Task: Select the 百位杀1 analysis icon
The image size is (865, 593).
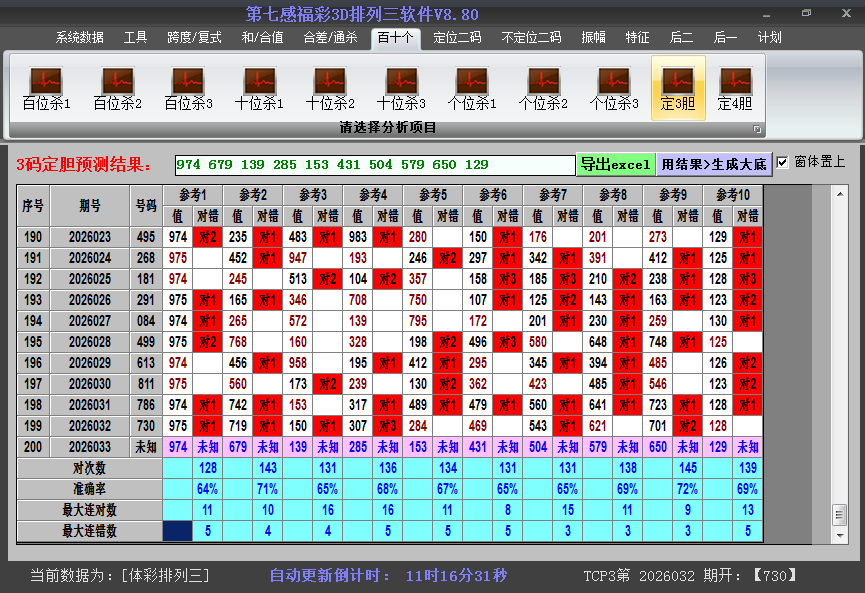Action: 46,88
